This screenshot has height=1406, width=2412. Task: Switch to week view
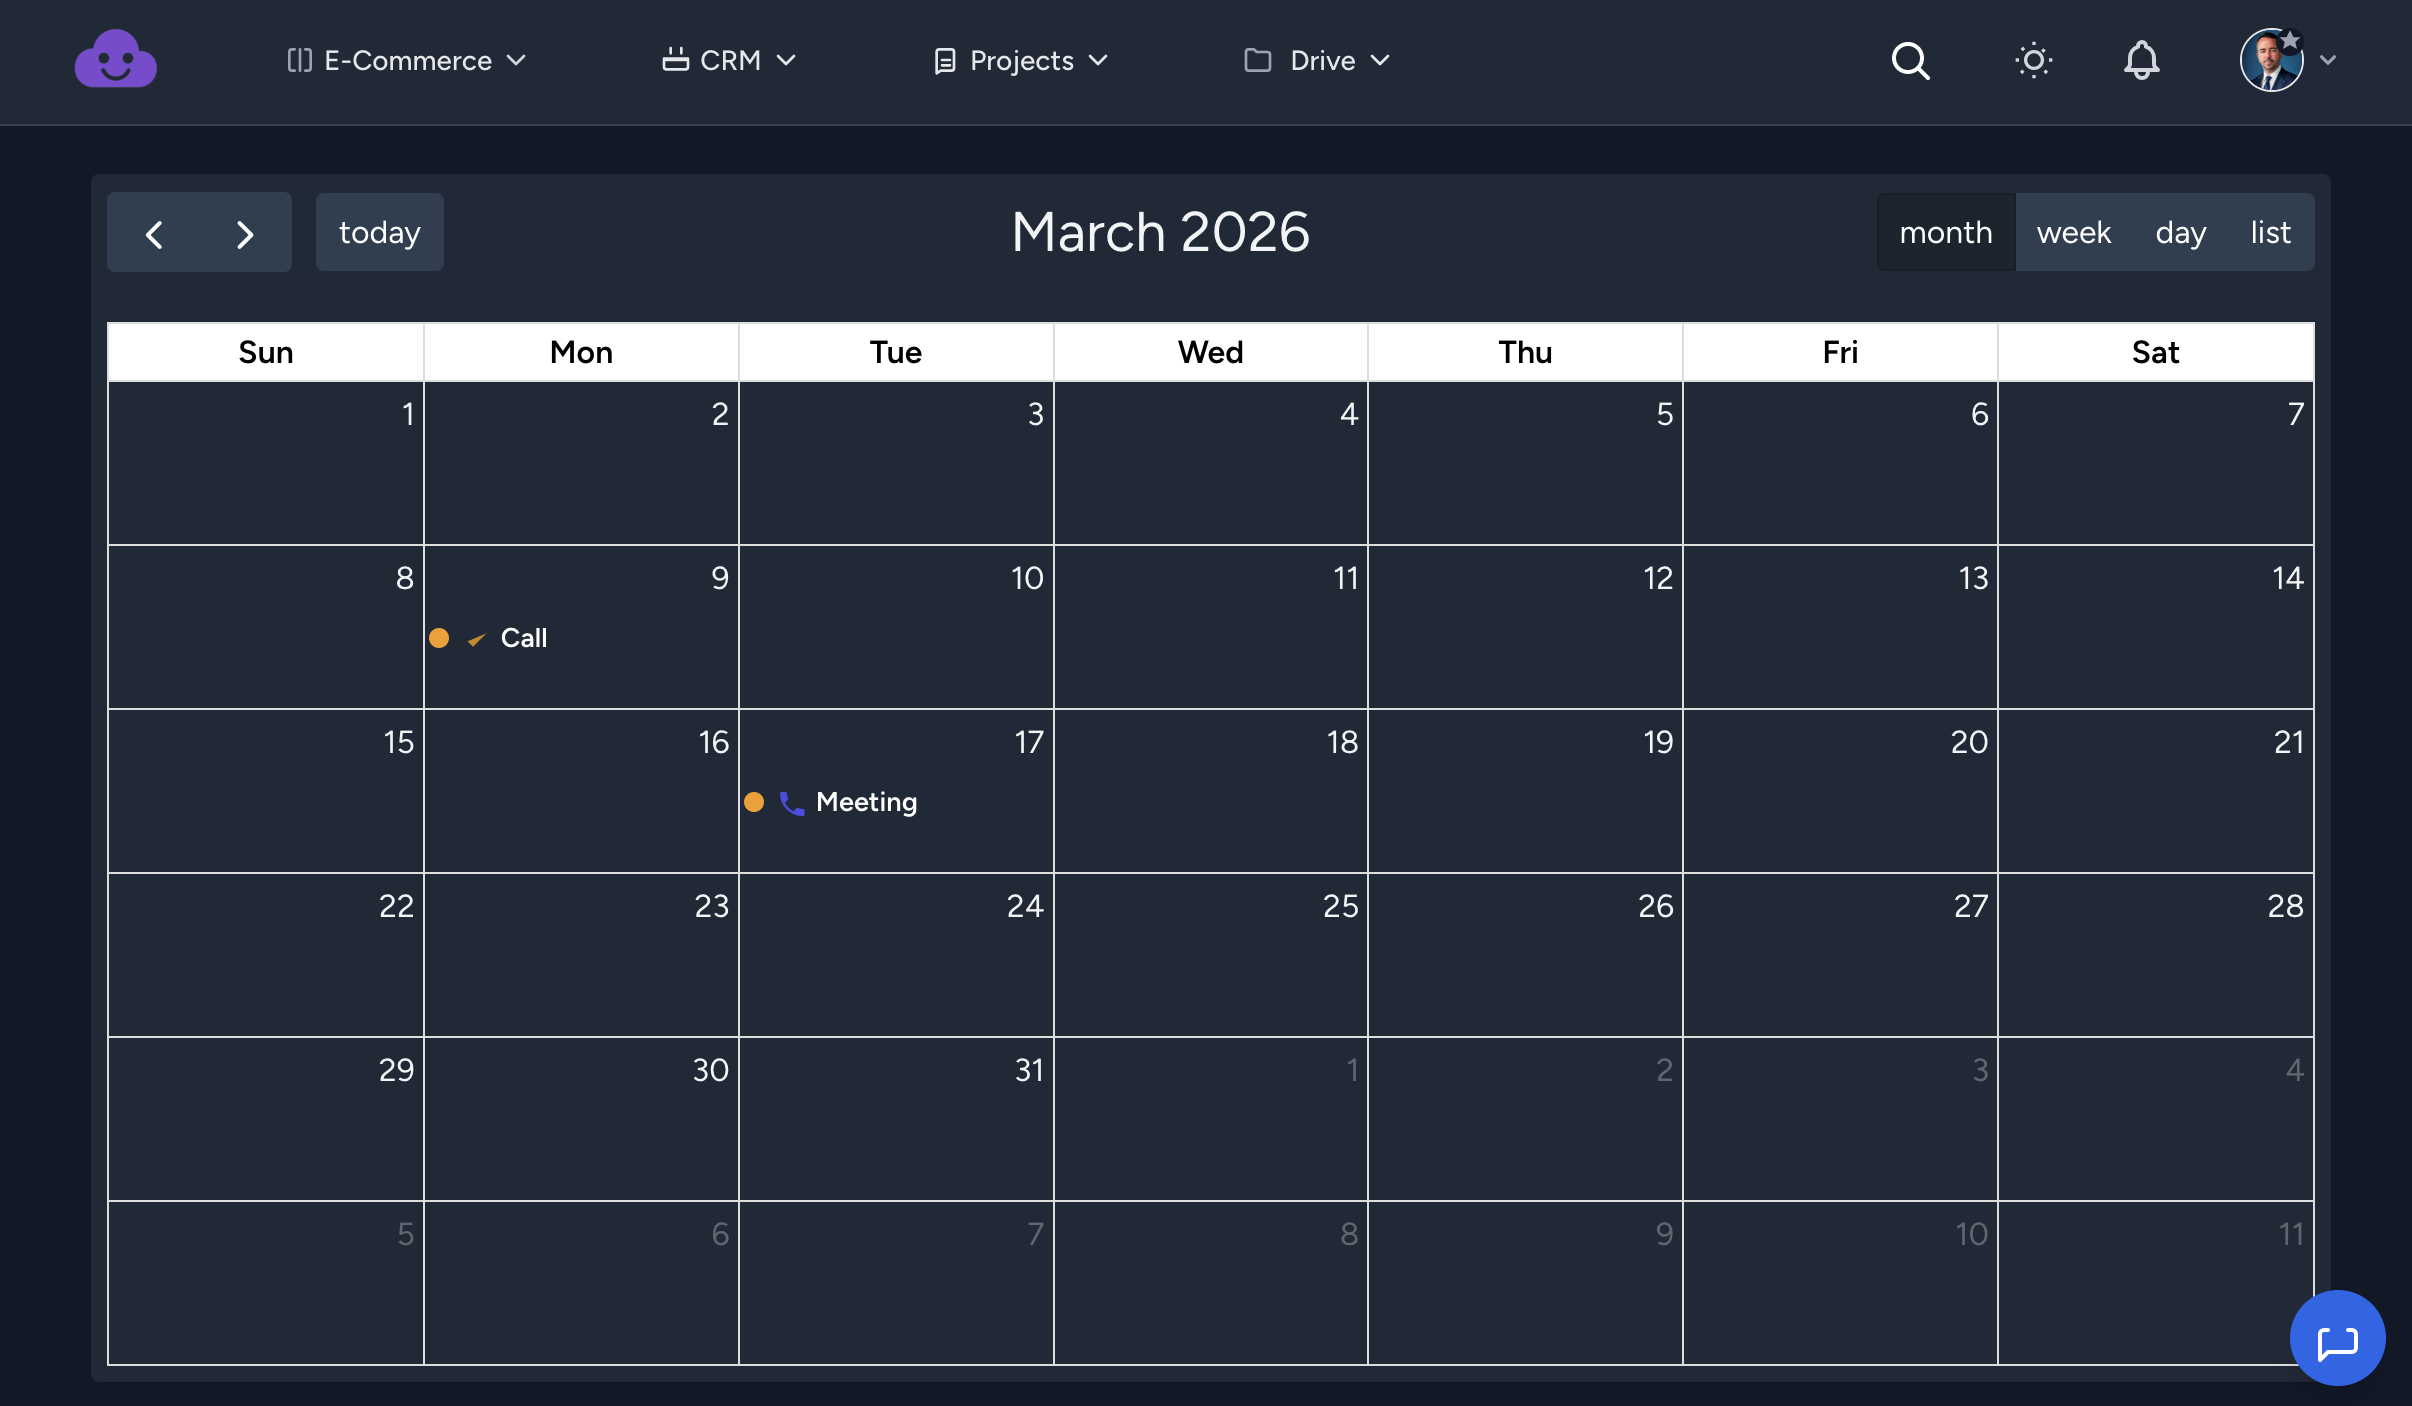[2073, 233]
